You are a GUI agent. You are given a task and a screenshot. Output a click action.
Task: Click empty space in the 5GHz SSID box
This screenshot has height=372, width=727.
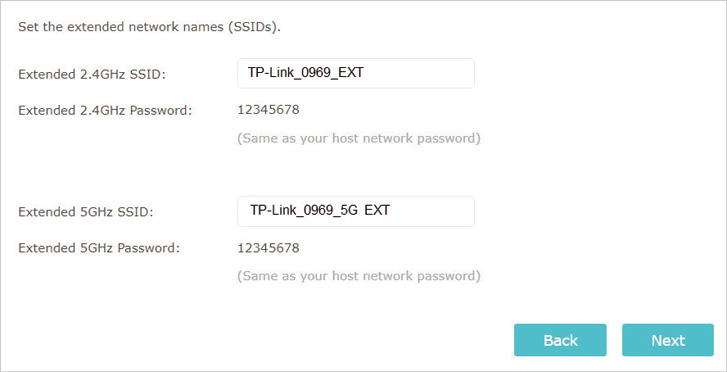click(431, 211)
